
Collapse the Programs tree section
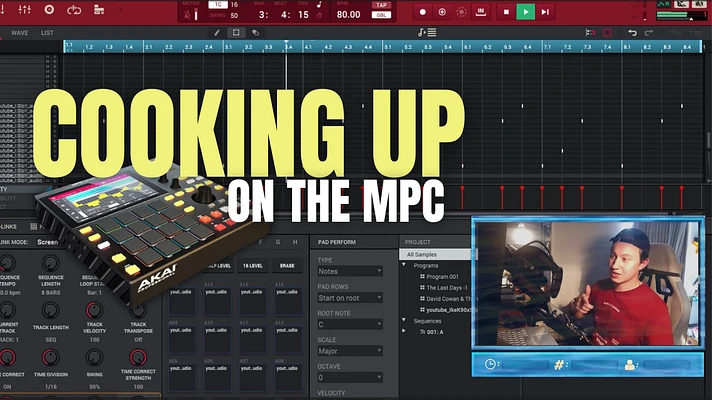click(x=404, y=265)
